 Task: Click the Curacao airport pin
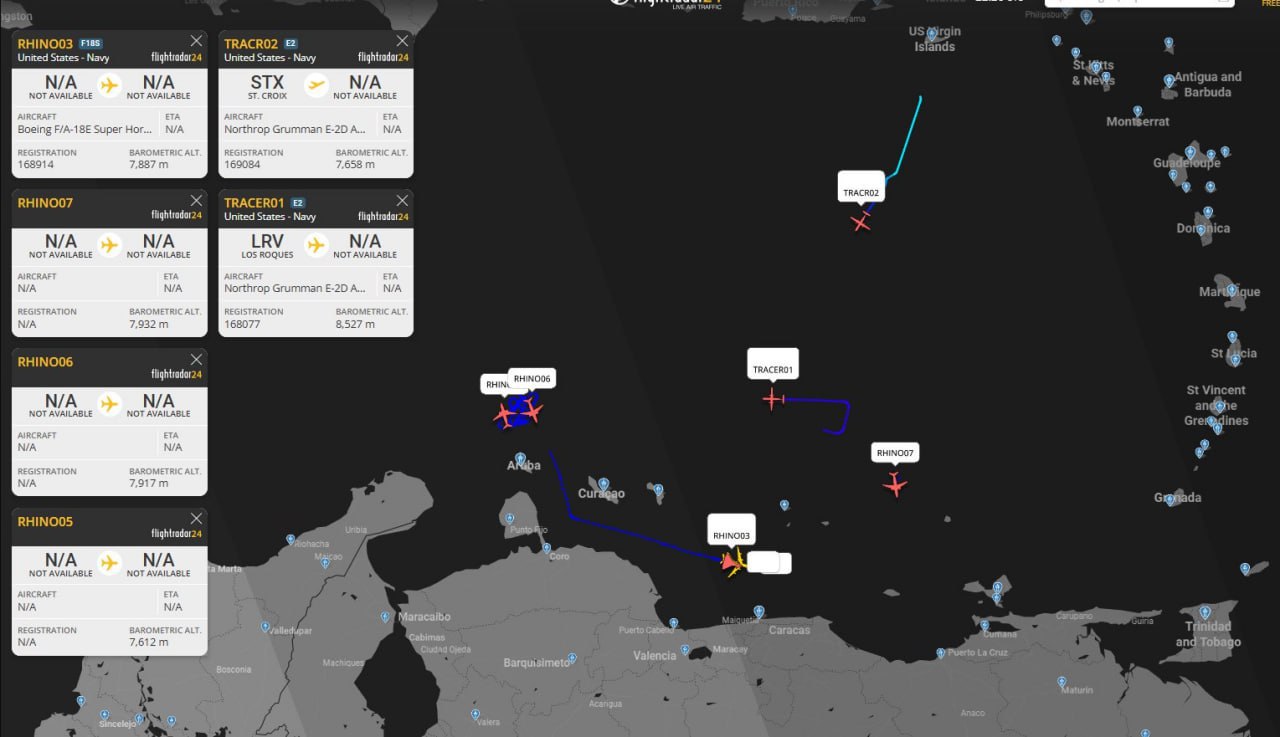coord(605,485)
